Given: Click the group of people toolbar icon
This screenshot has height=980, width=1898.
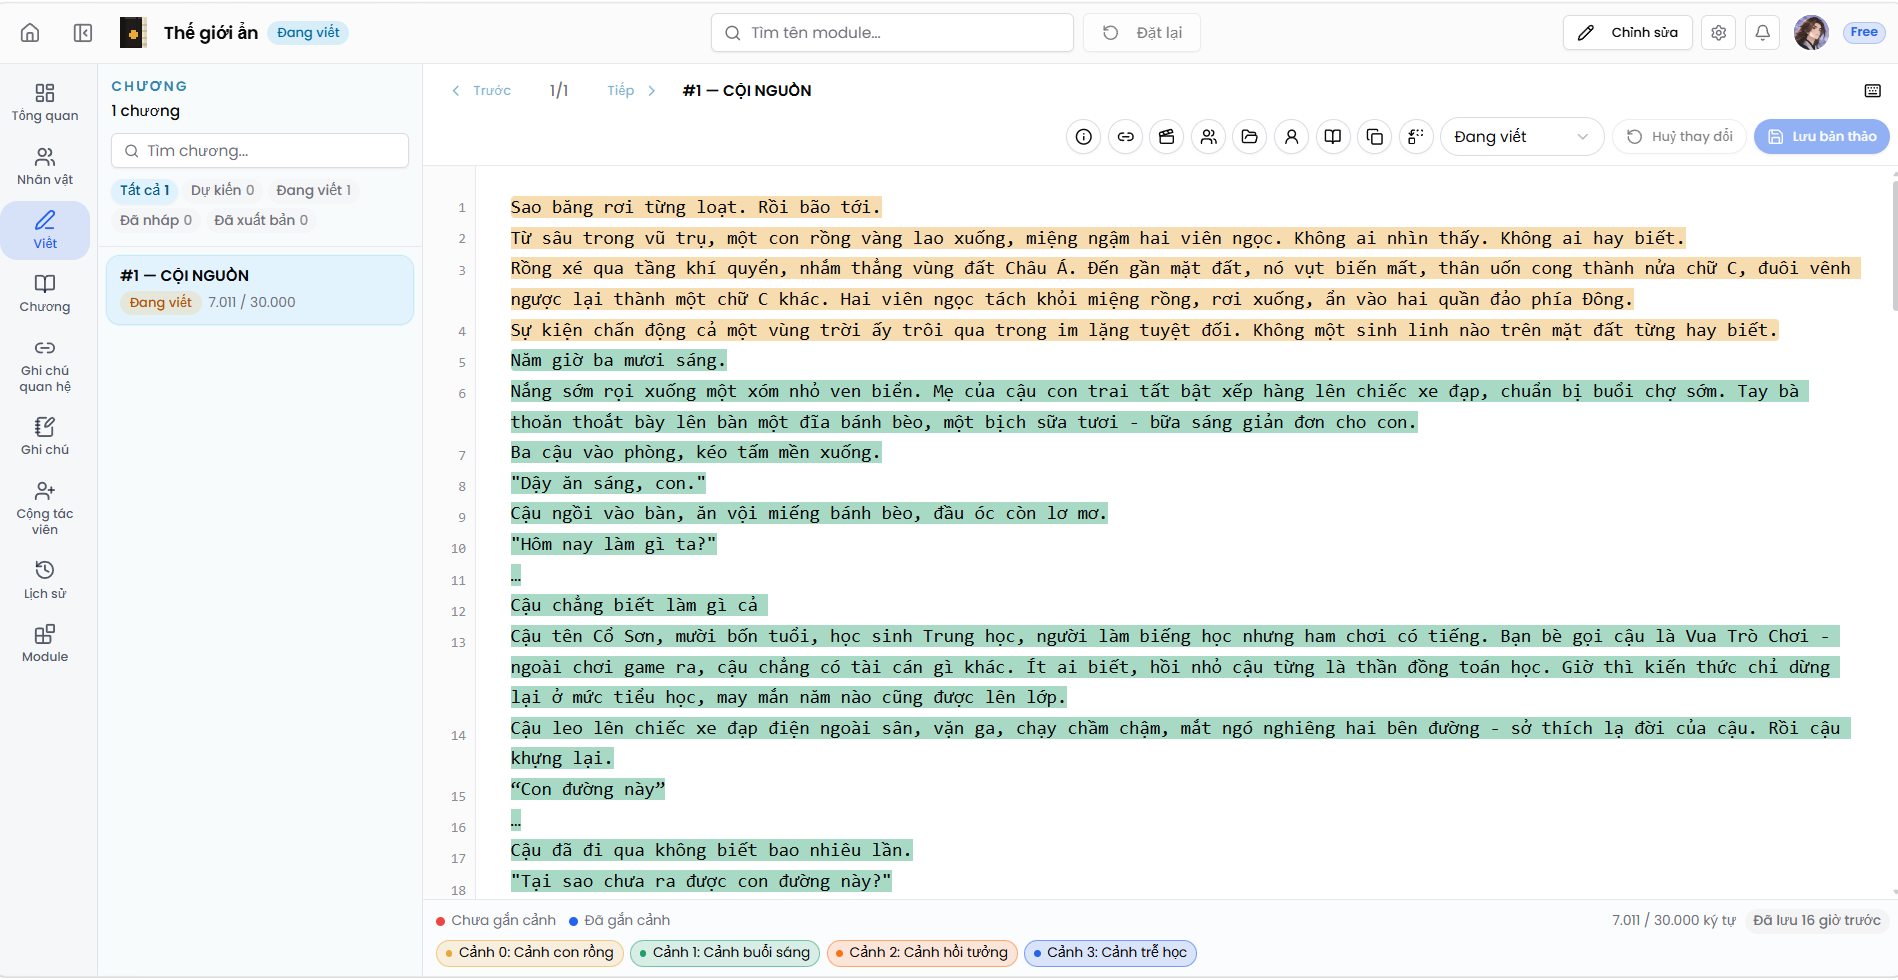Looking at the screenshot, I should pos(1209,137).
